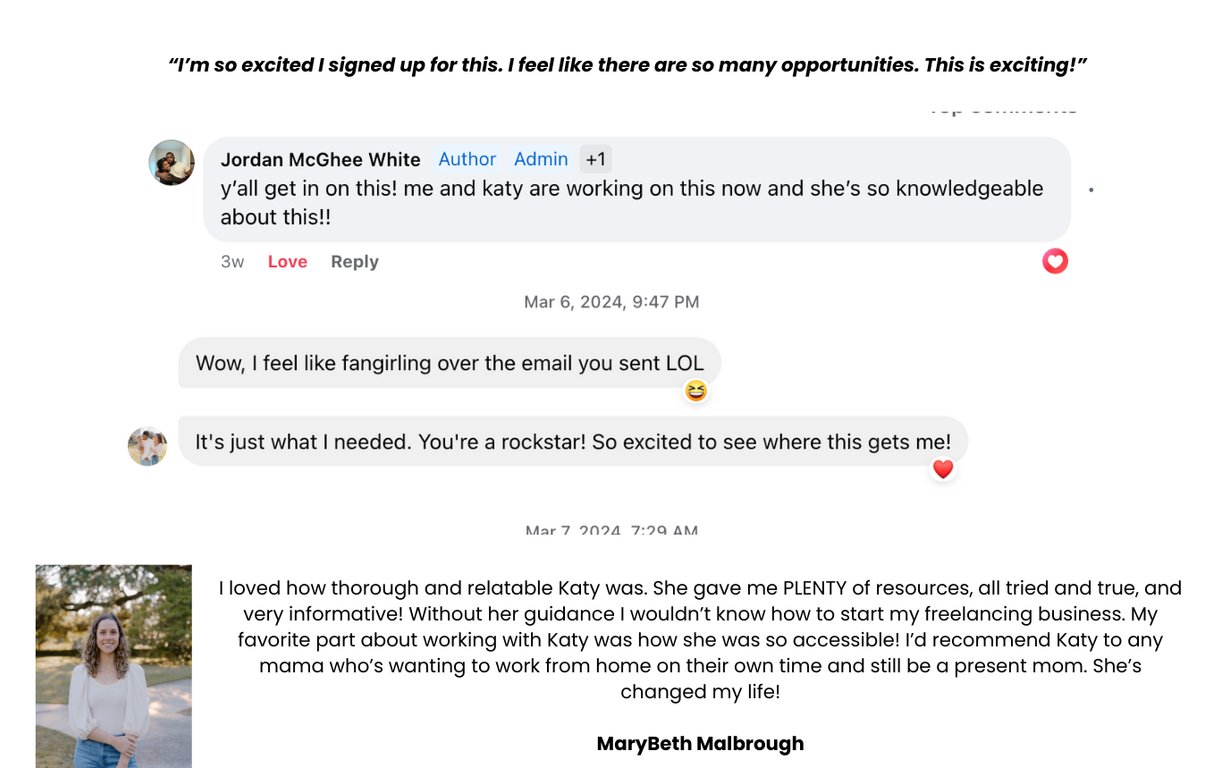Click the small dot options beside comment
Screen dimensions: 1221x768
pyautogui.click(x=1091, y=189)
